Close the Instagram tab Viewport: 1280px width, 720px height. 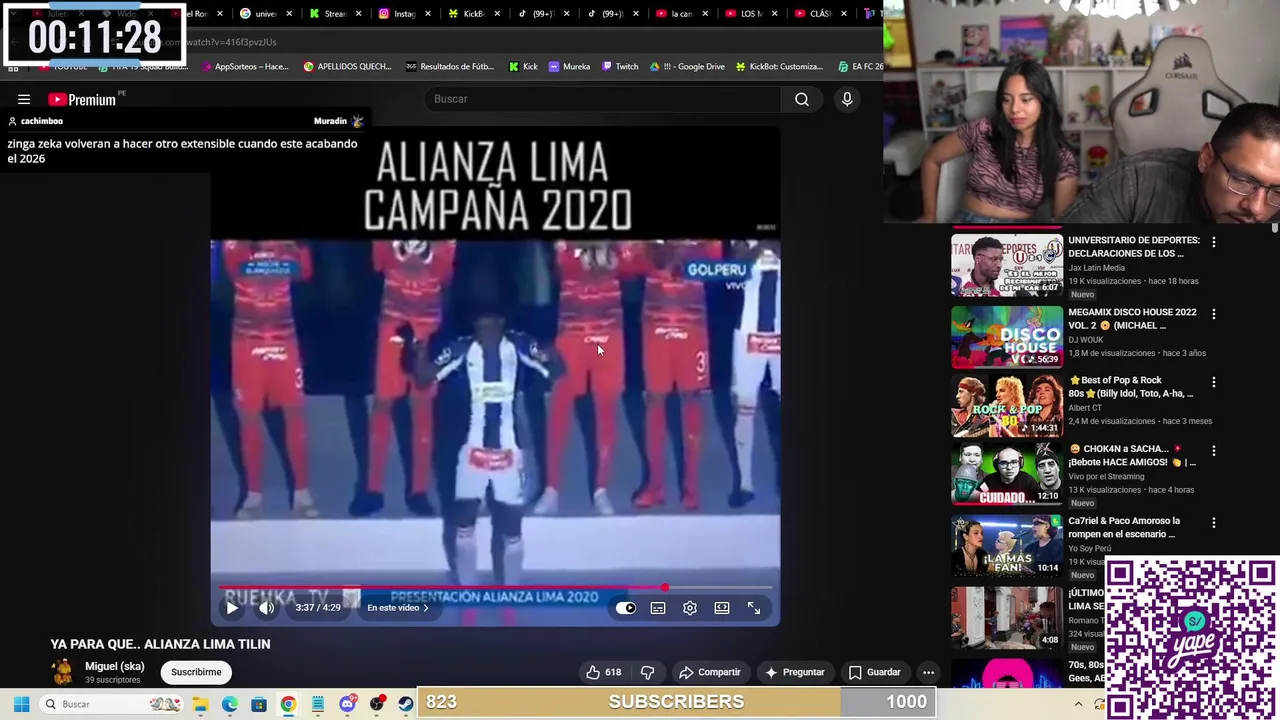click(x=428, y=14)
